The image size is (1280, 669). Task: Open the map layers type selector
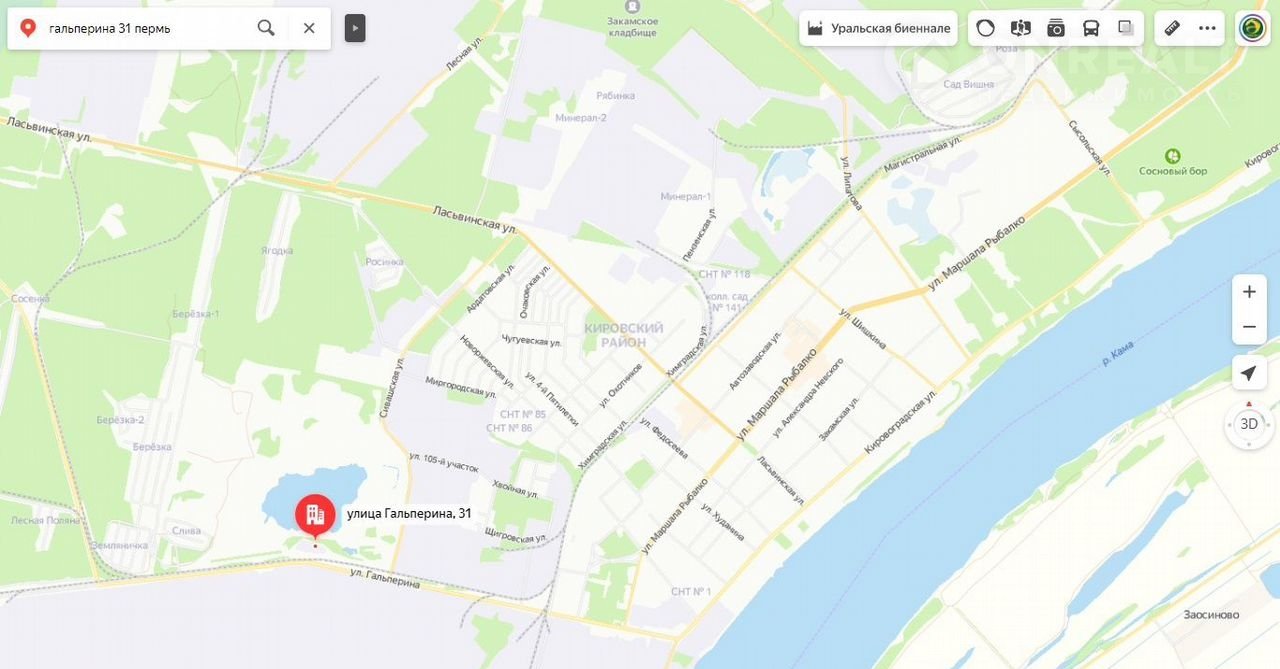1126,28
